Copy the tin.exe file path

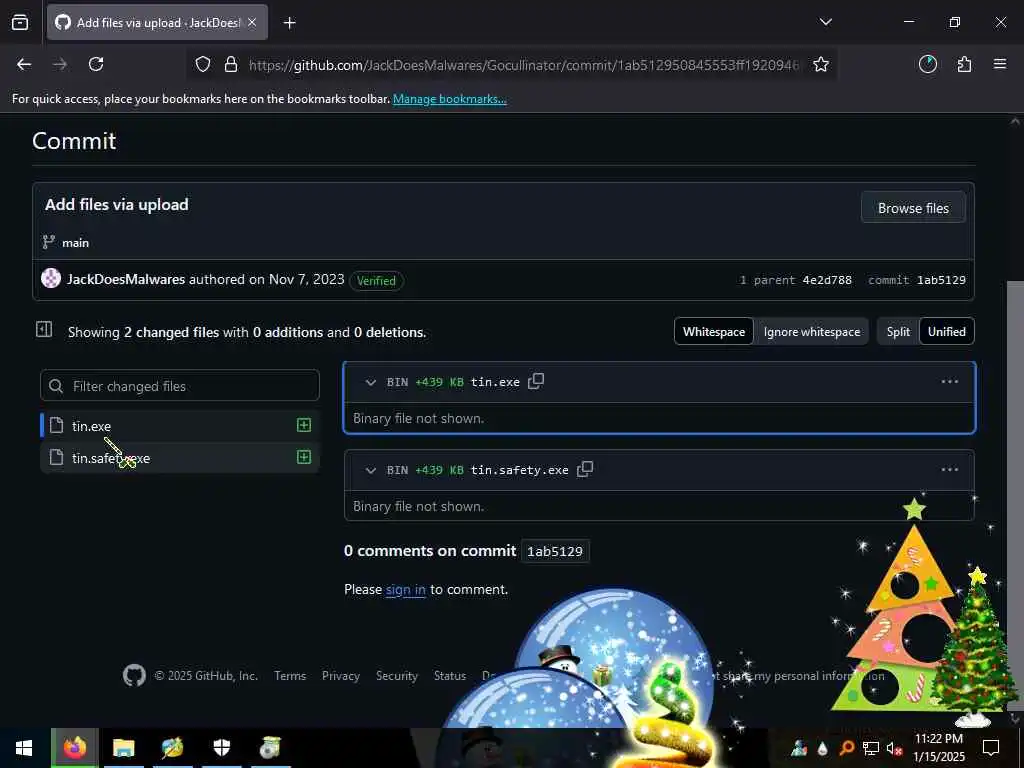536,381
